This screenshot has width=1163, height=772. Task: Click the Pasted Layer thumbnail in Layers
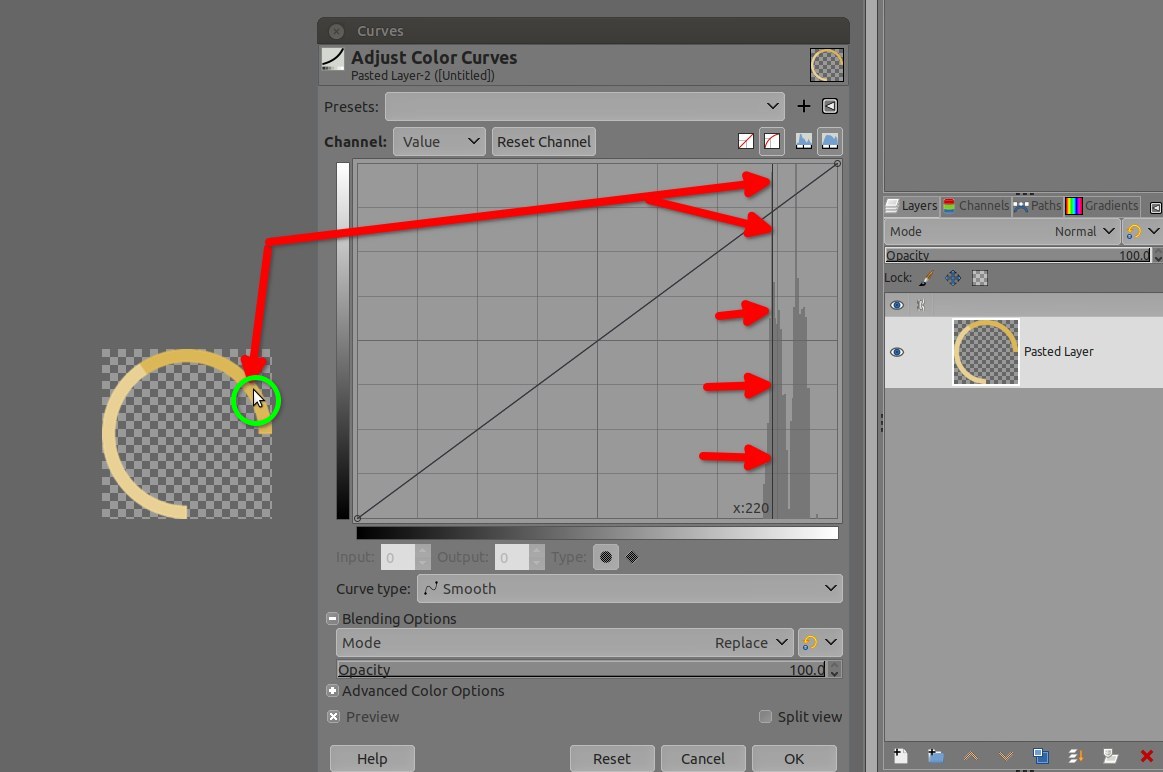(986, 352)
